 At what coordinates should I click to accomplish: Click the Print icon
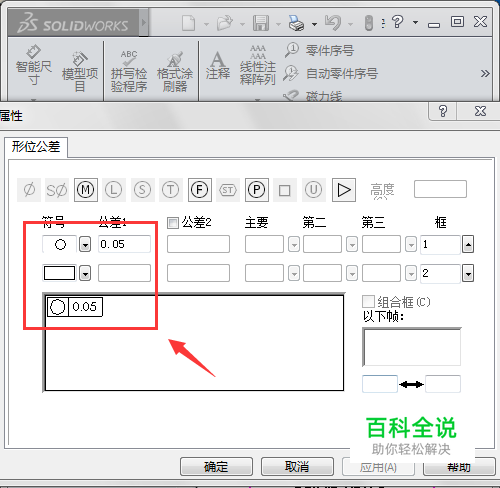pyautogui.click(x=296, y=23)
